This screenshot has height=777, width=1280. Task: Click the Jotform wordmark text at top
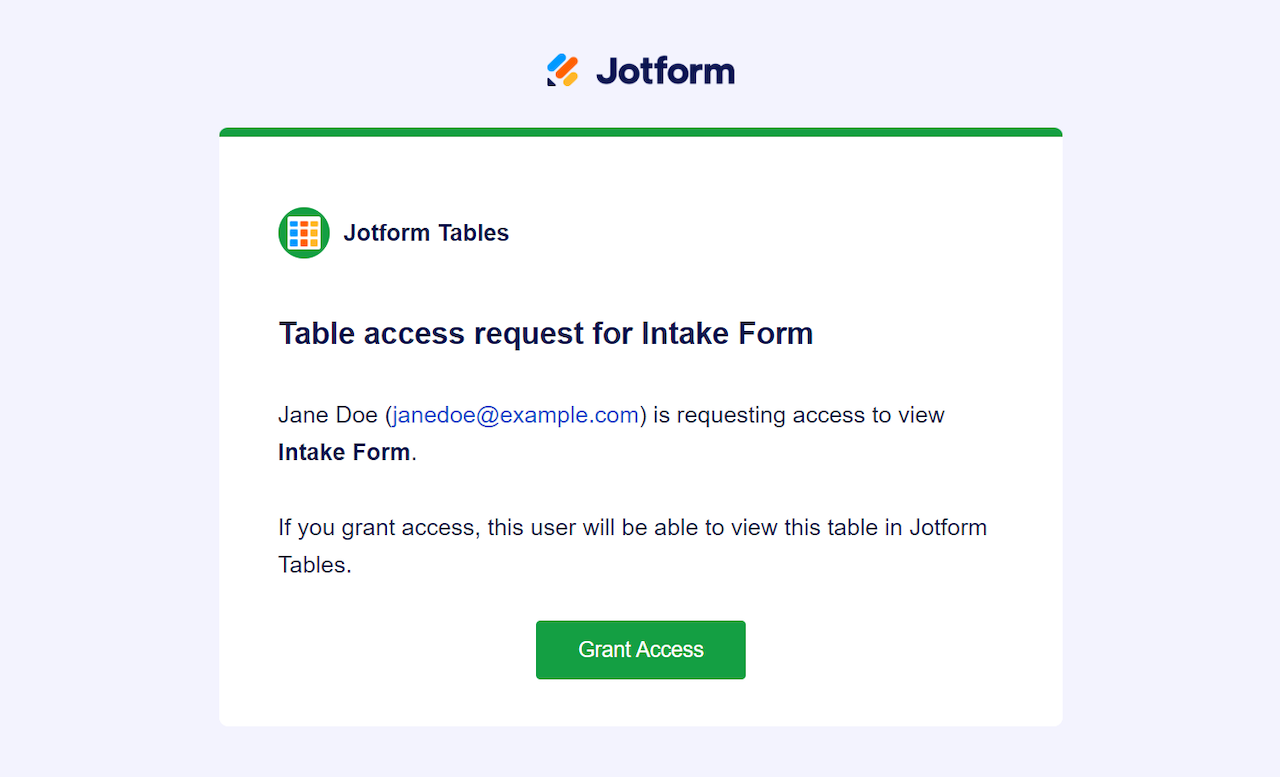pyautogui.click(x=665, y=71)
